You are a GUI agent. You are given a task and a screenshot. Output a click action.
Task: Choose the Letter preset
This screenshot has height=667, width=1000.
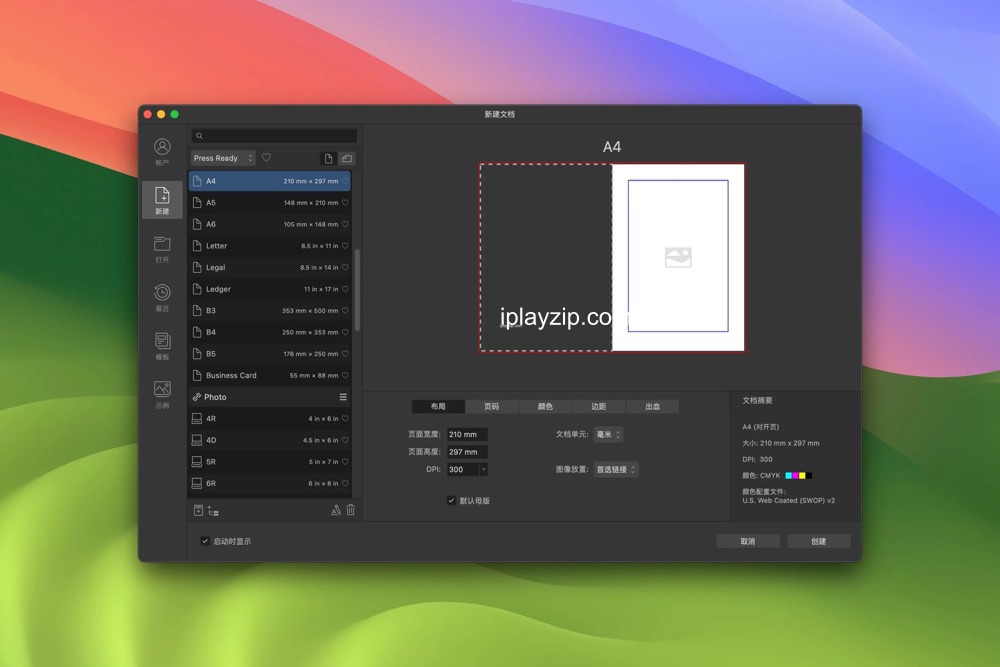[270, 246]
